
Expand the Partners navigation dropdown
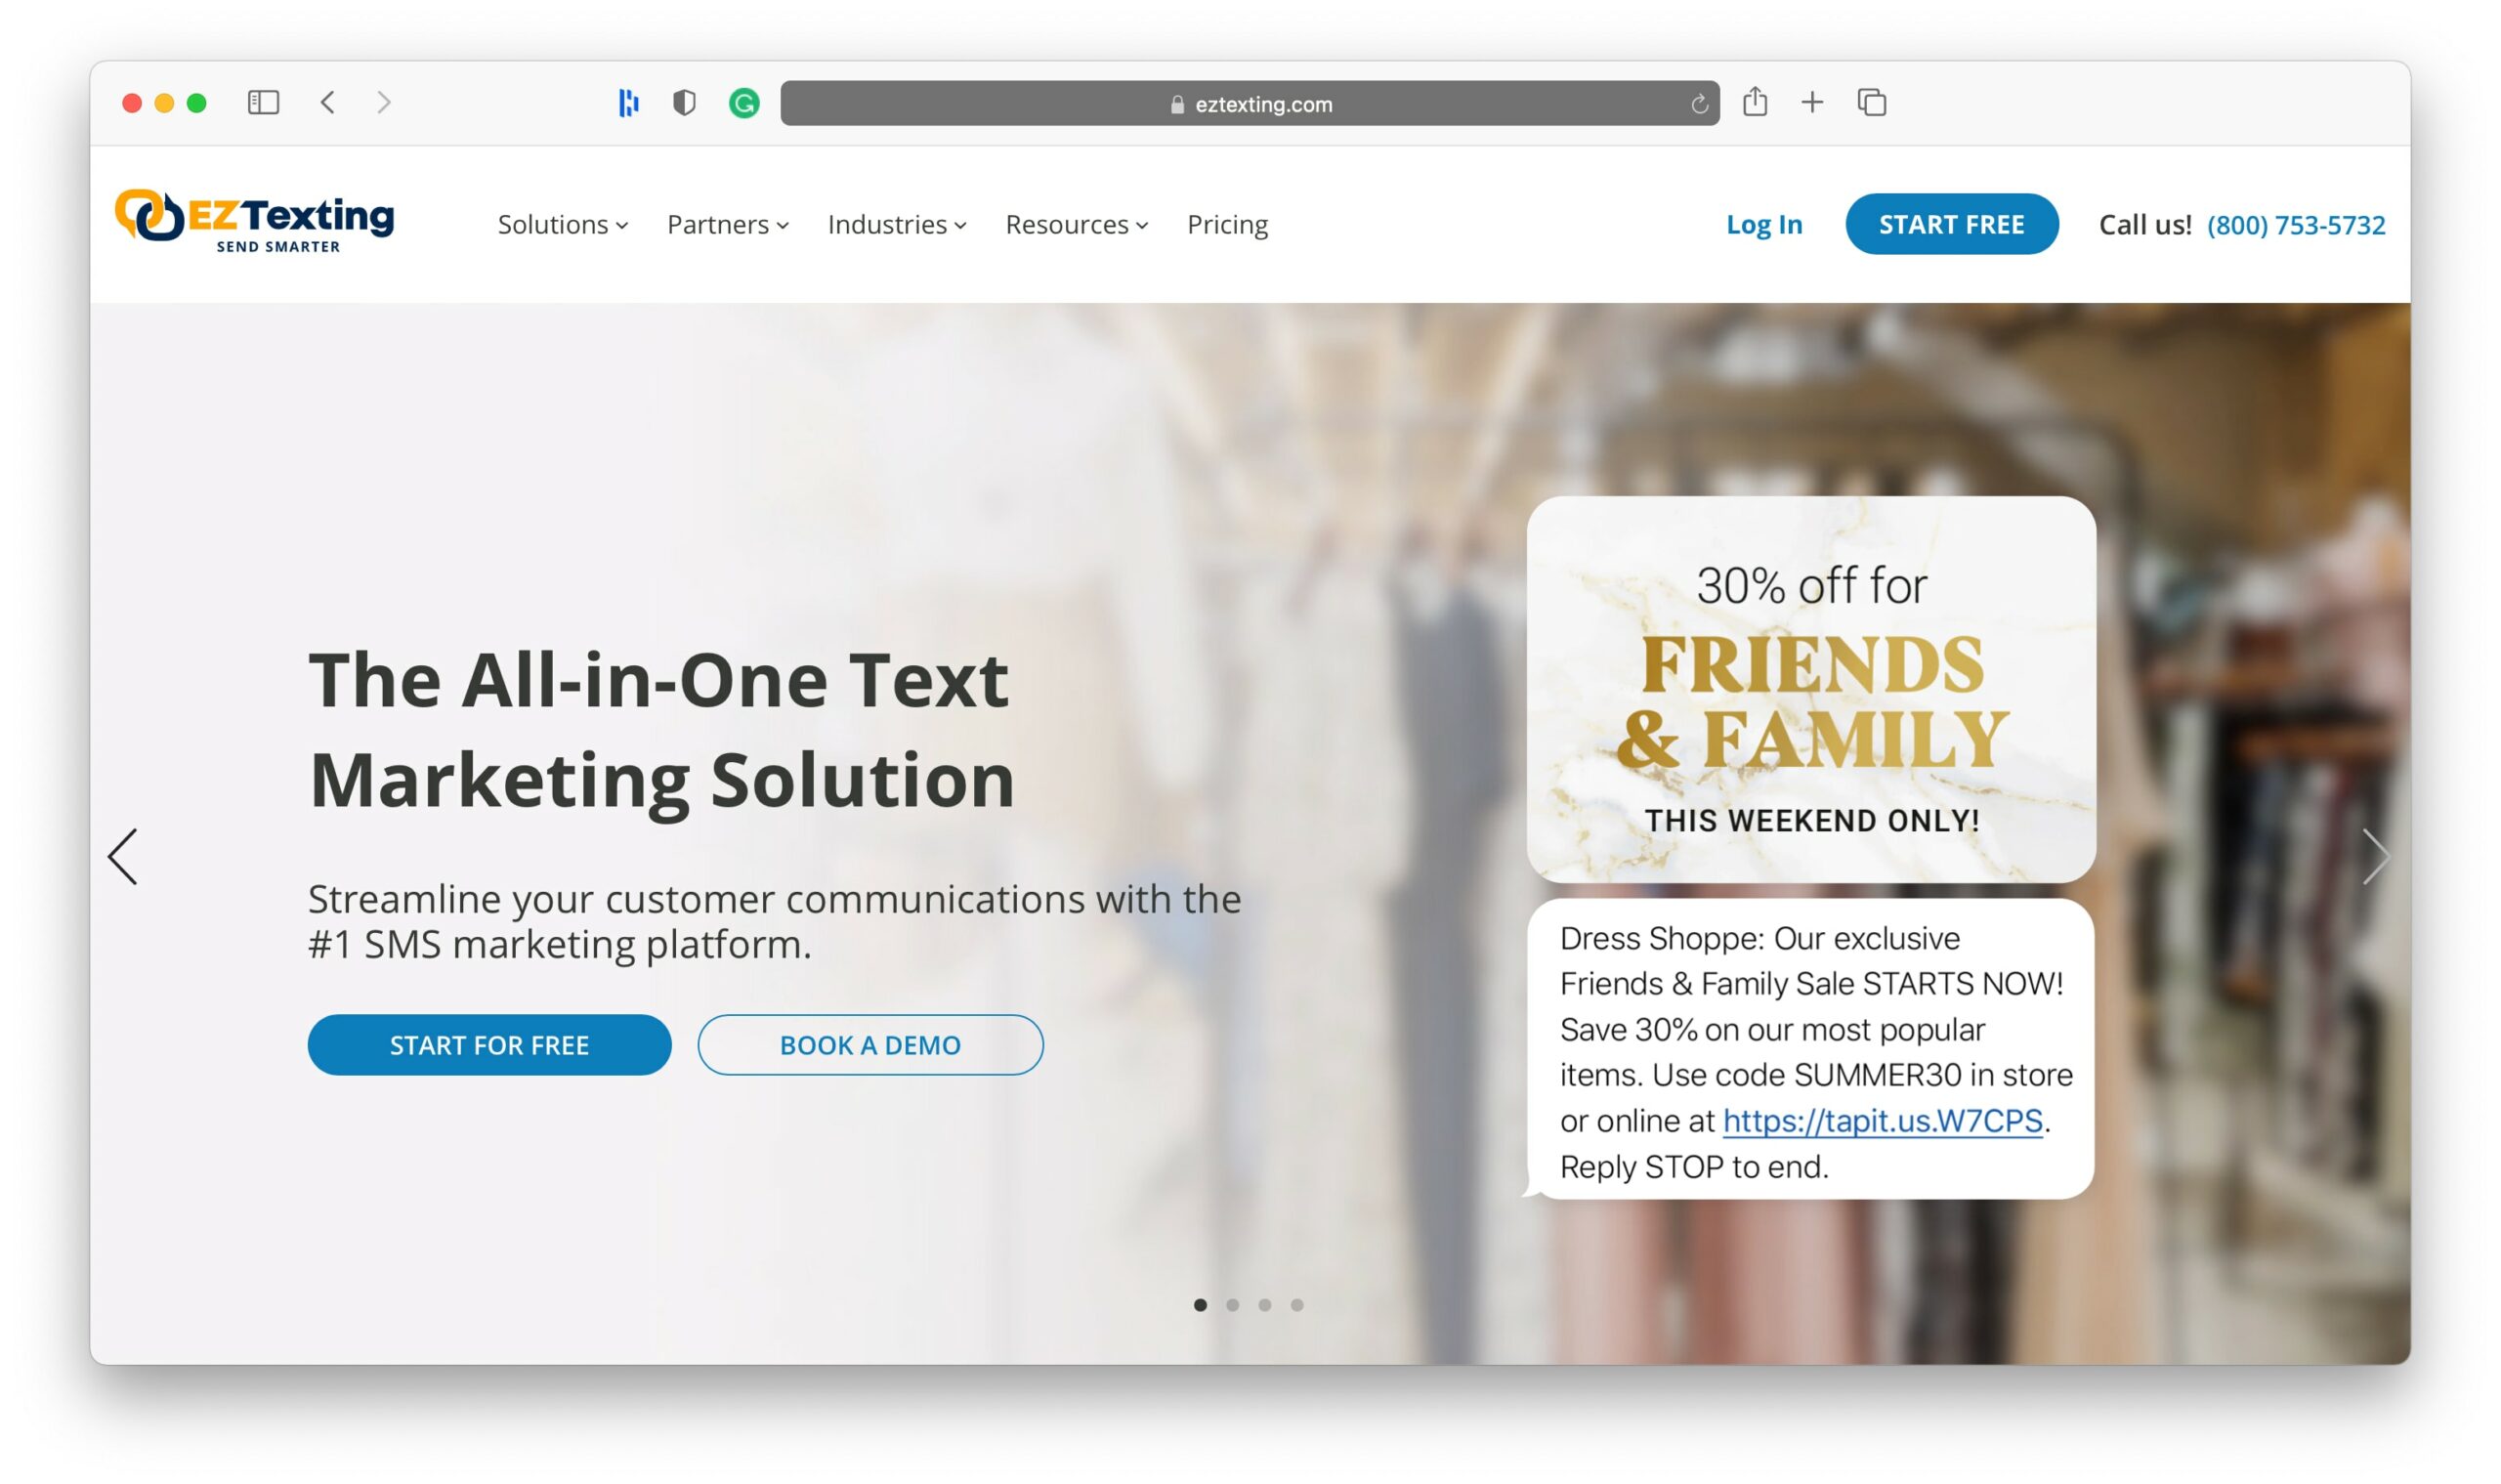[x=726, y=225]
